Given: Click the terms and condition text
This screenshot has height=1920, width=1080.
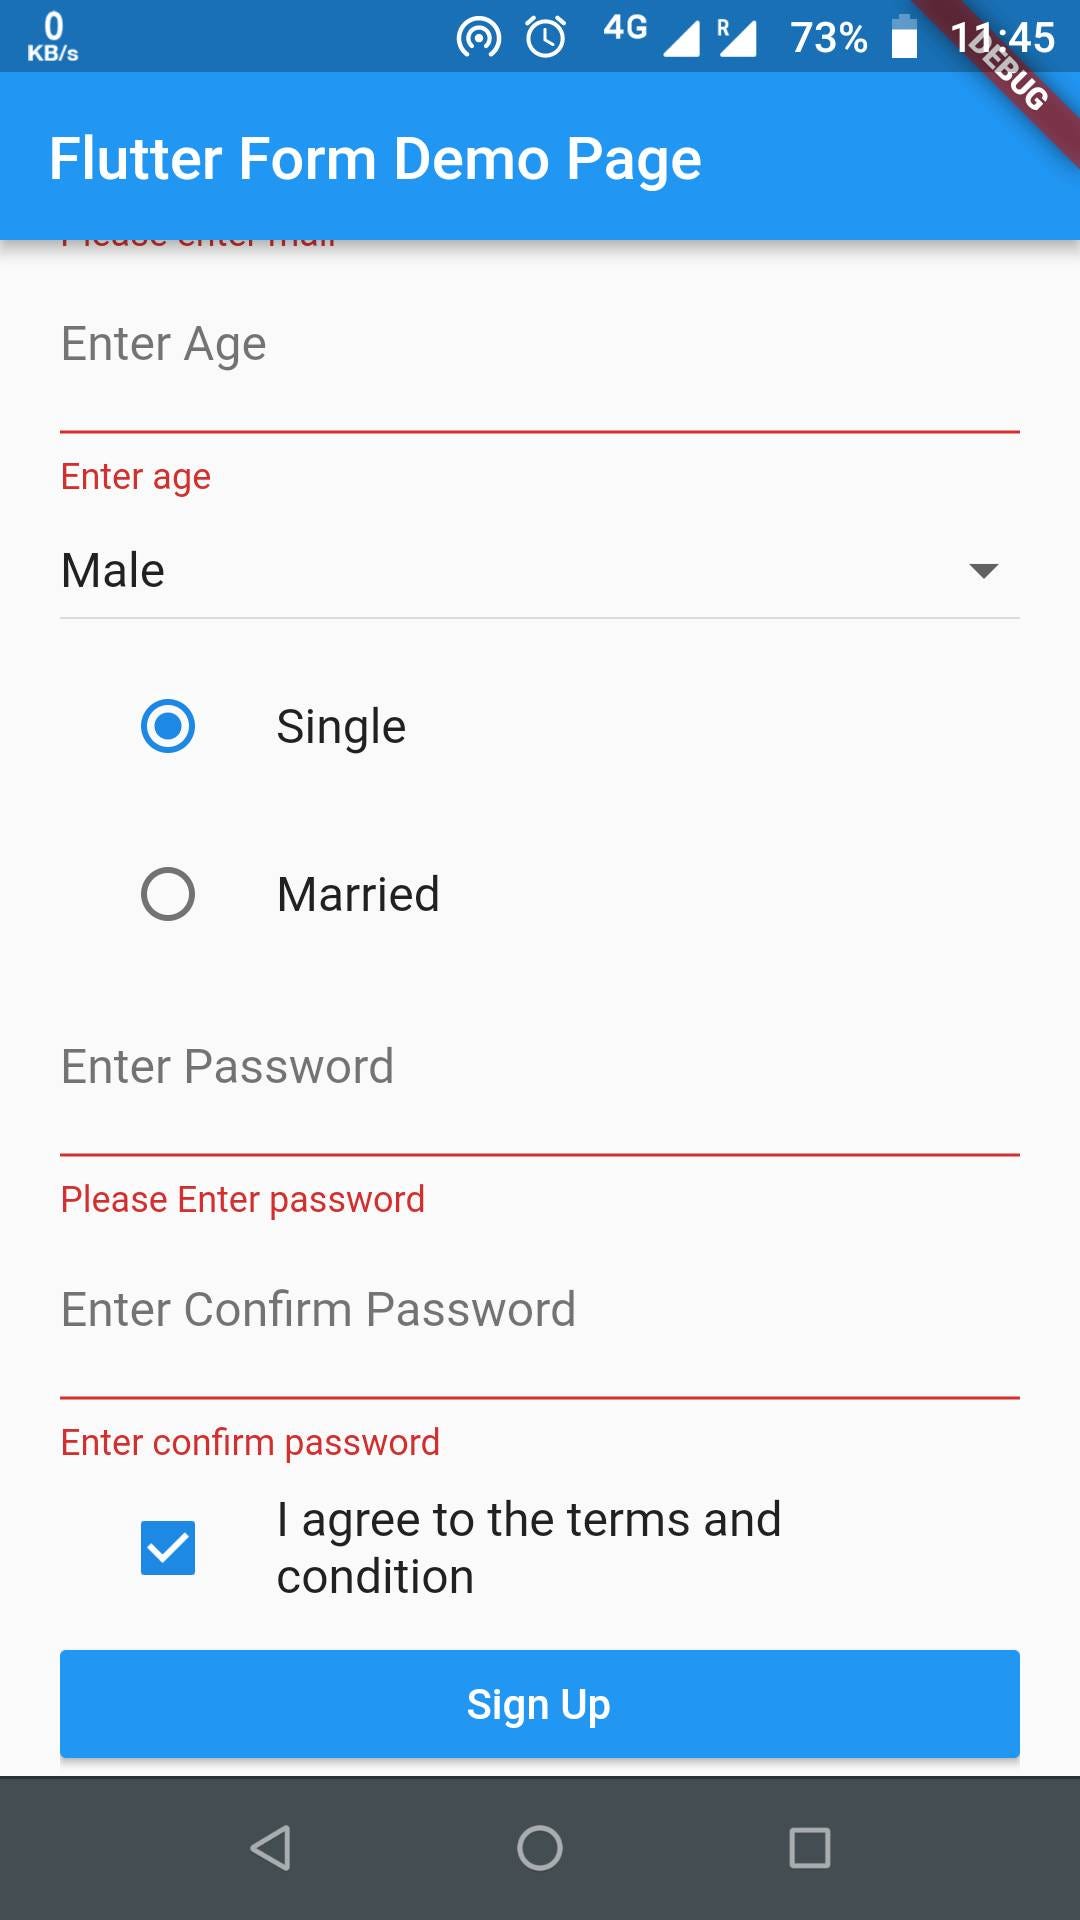Looking at the screenshot, I should coord(530,1546).
